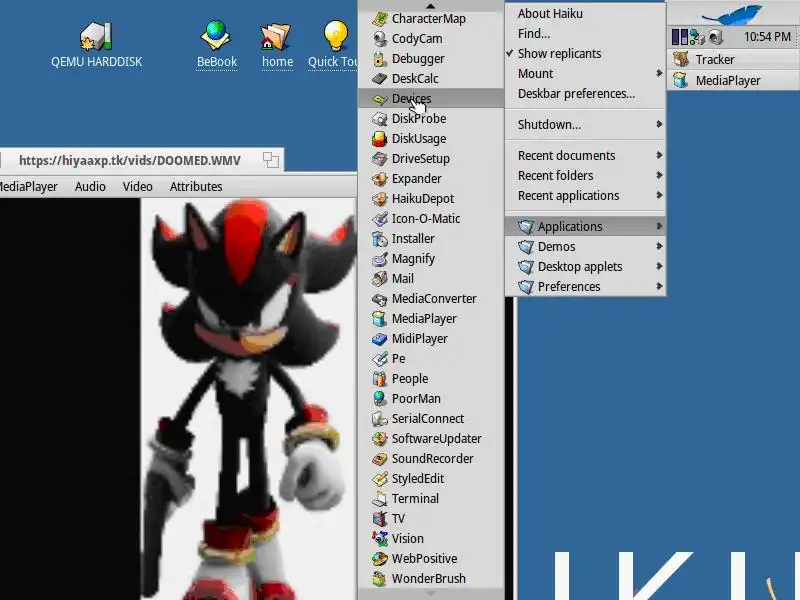Launch the Mail app icon
This screenshot has height=600, width=800.
[x=380, y=279]
